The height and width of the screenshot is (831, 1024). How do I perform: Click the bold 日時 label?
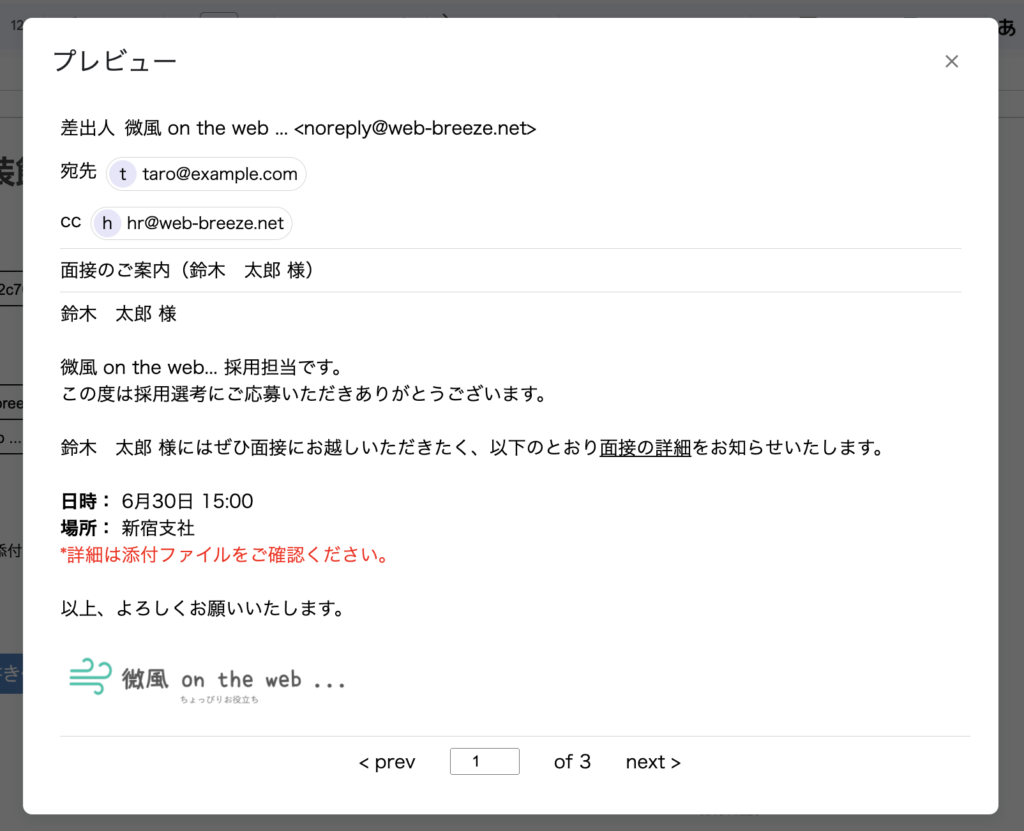click(79, 501)
